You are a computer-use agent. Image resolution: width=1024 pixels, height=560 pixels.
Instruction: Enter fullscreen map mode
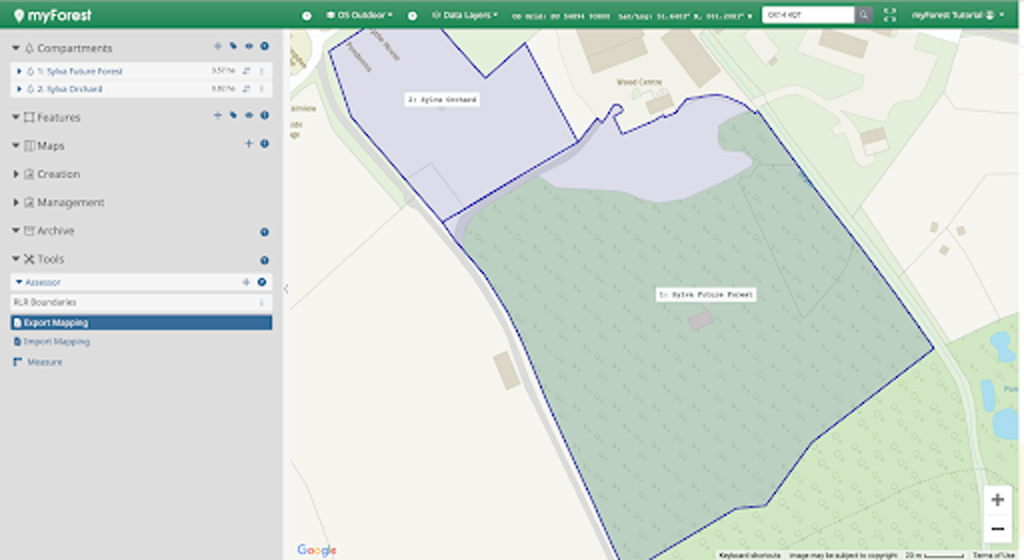point(890,15)
